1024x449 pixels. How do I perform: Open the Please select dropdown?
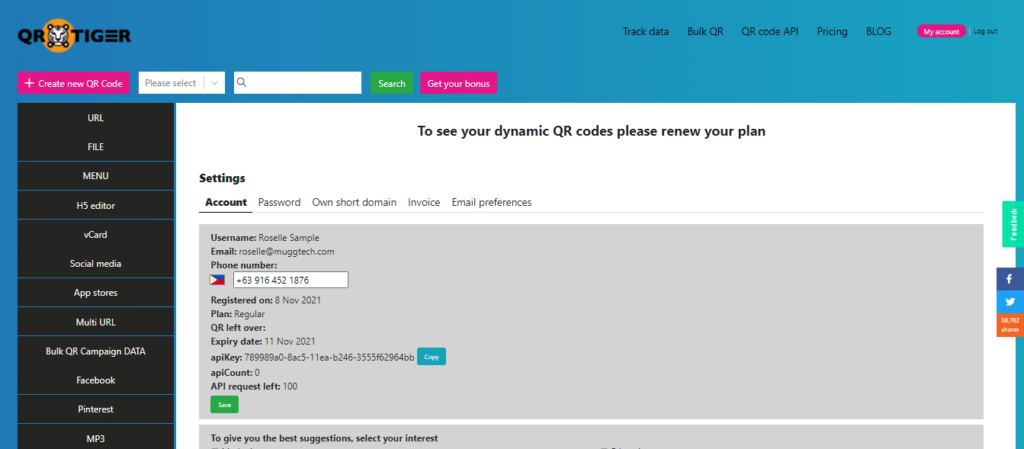pyautogui.click(x=182, y=83)
